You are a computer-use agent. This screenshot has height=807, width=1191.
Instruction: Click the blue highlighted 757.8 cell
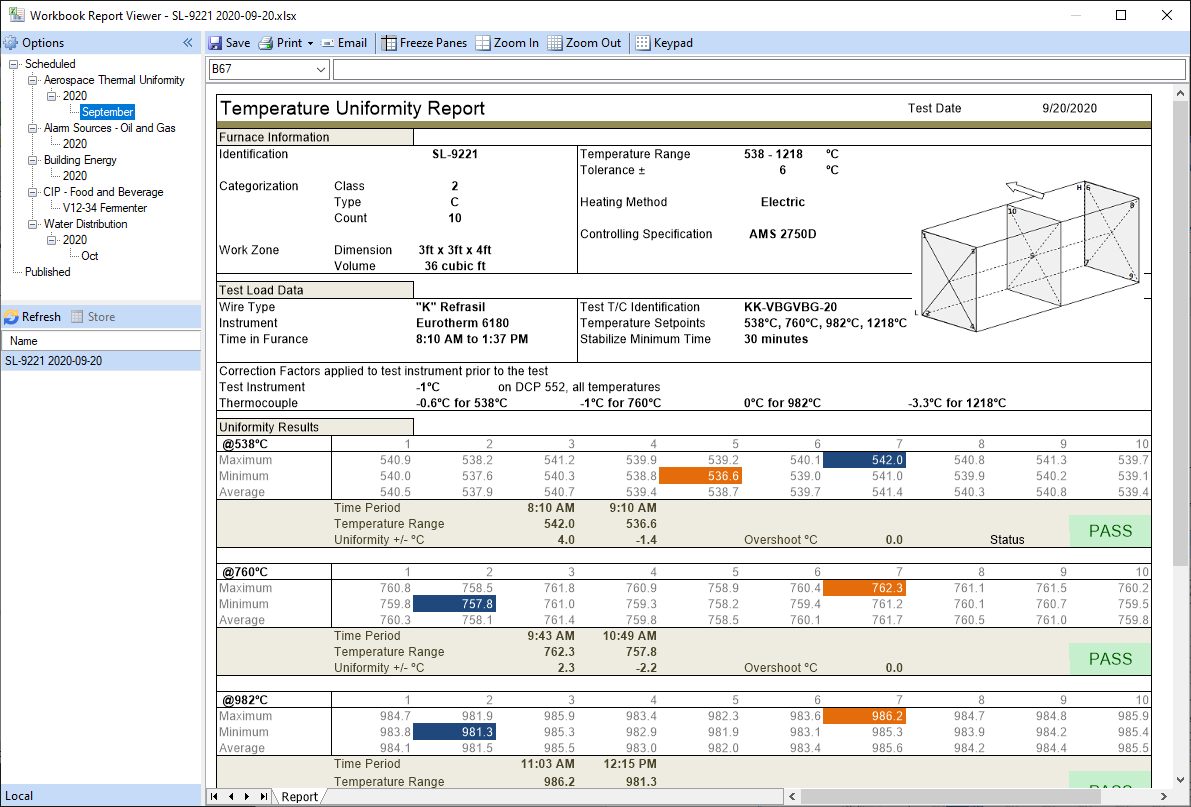point(454,604)
